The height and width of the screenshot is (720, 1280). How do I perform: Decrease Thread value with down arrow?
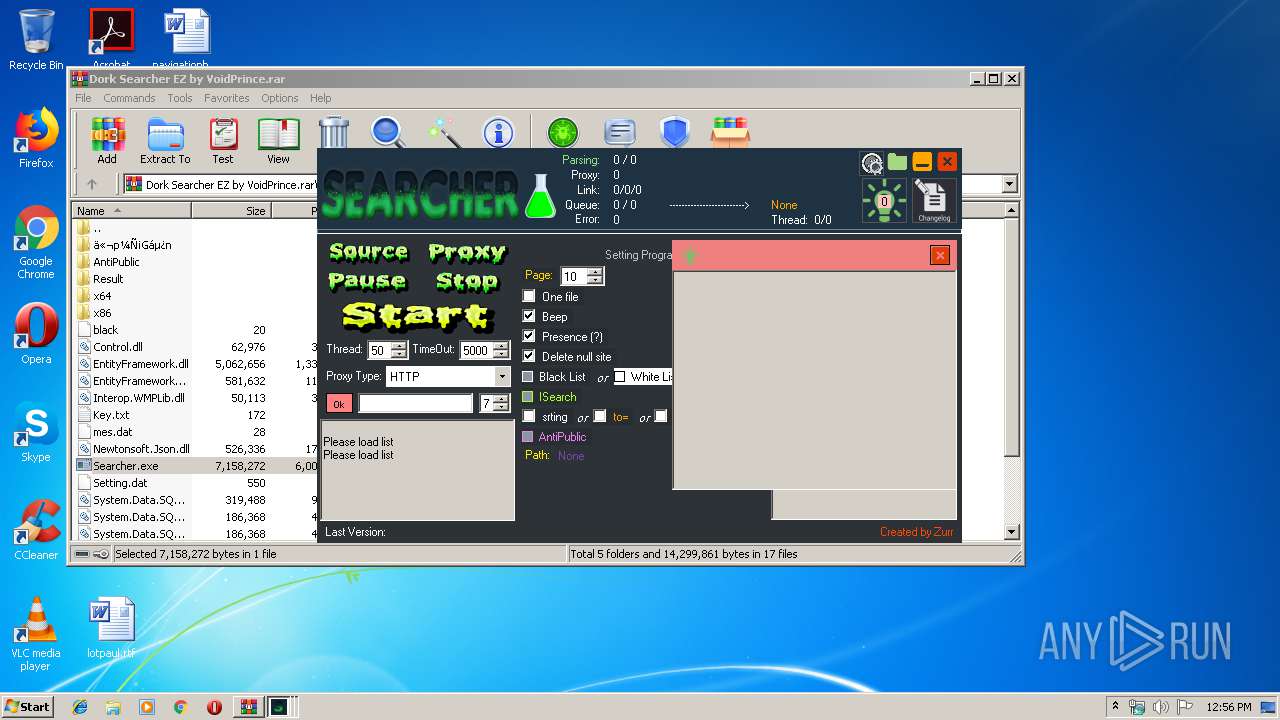[x=398, y=355]
